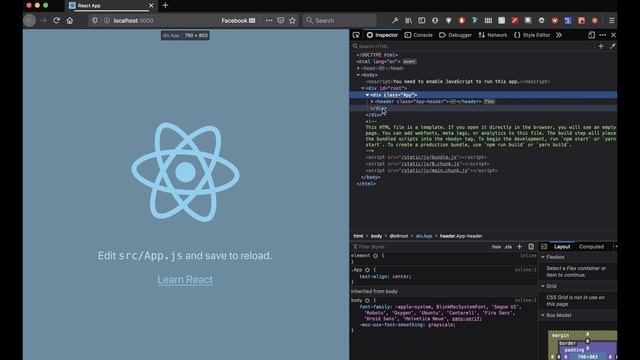Collapse the body element node

[358, 75]
